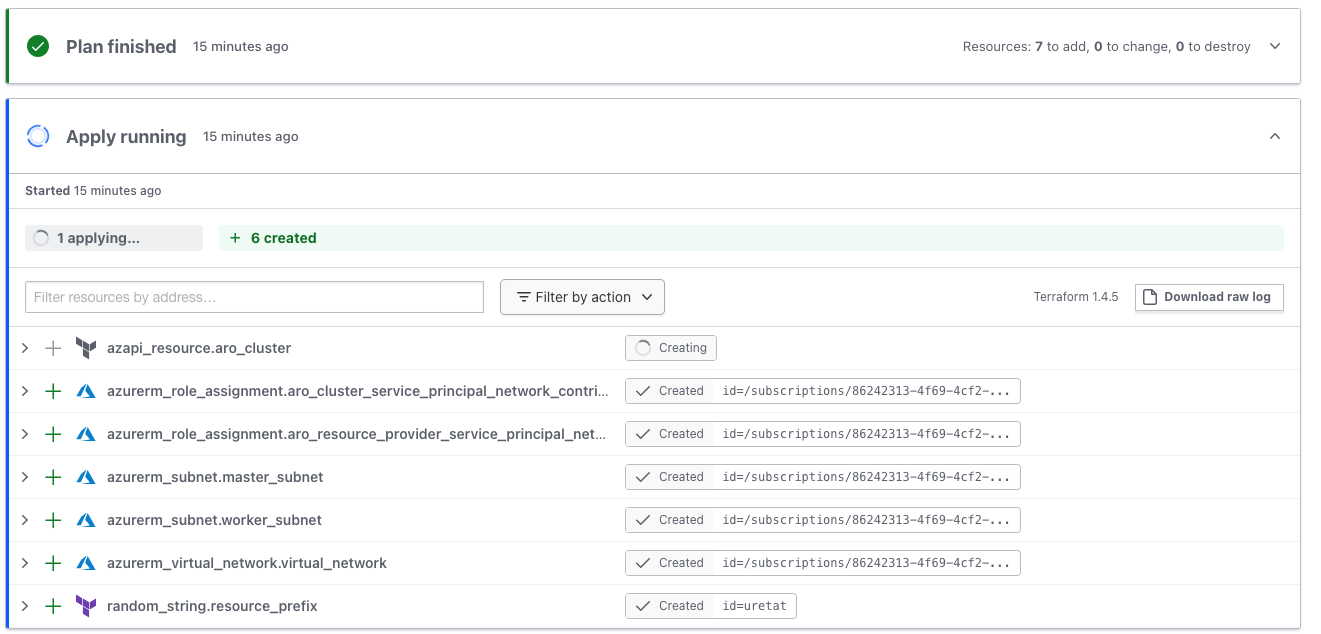Click the green checkmark in Plan finished header

pos(37,46)
